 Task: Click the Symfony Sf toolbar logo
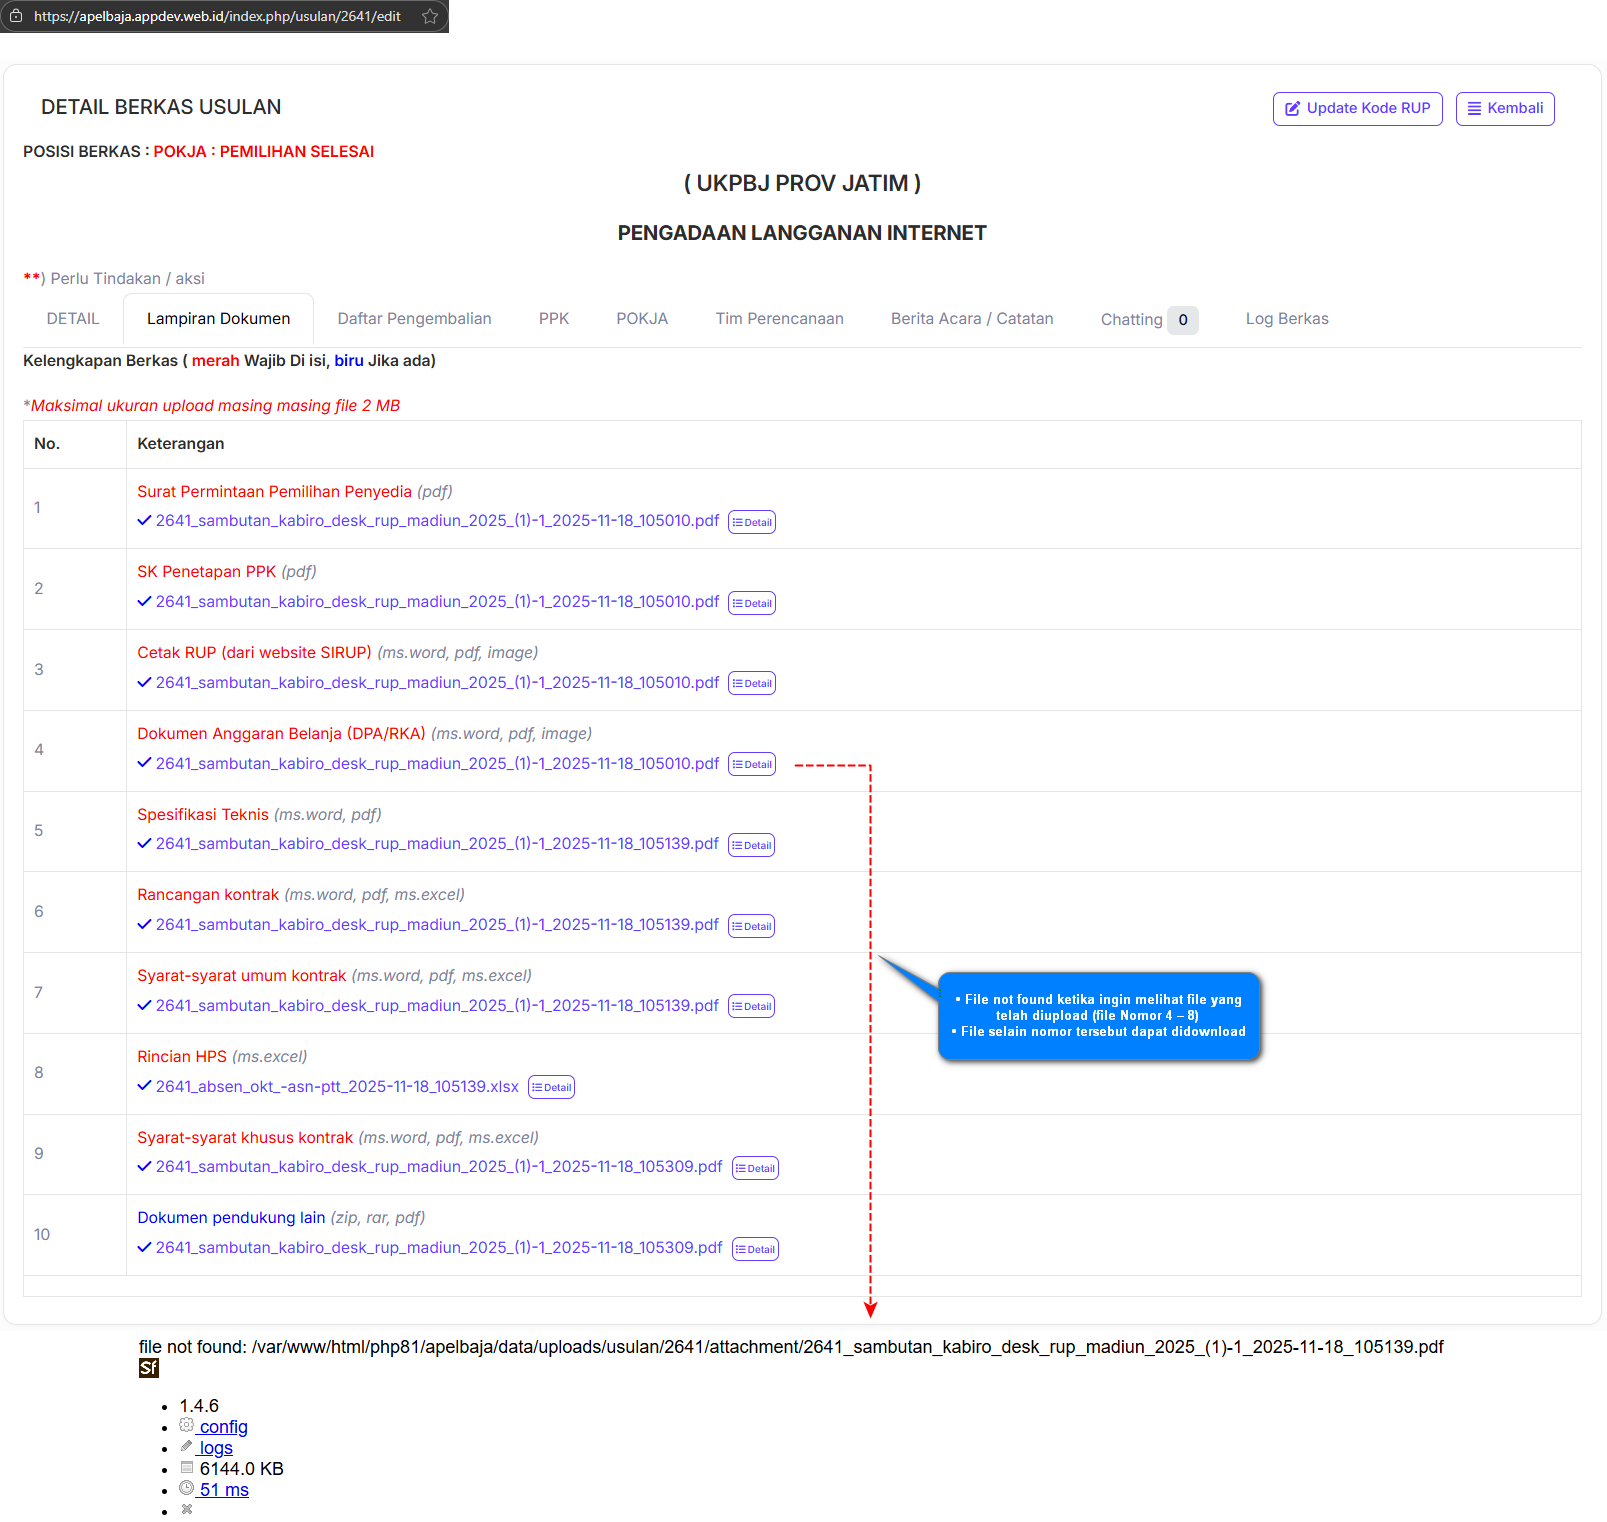(149, 1368)
